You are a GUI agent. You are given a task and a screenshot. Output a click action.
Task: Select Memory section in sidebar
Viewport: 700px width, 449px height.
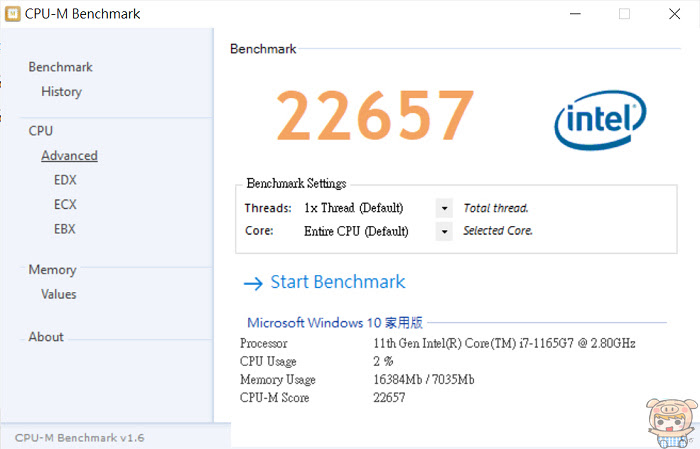click(x=52, y=270)
